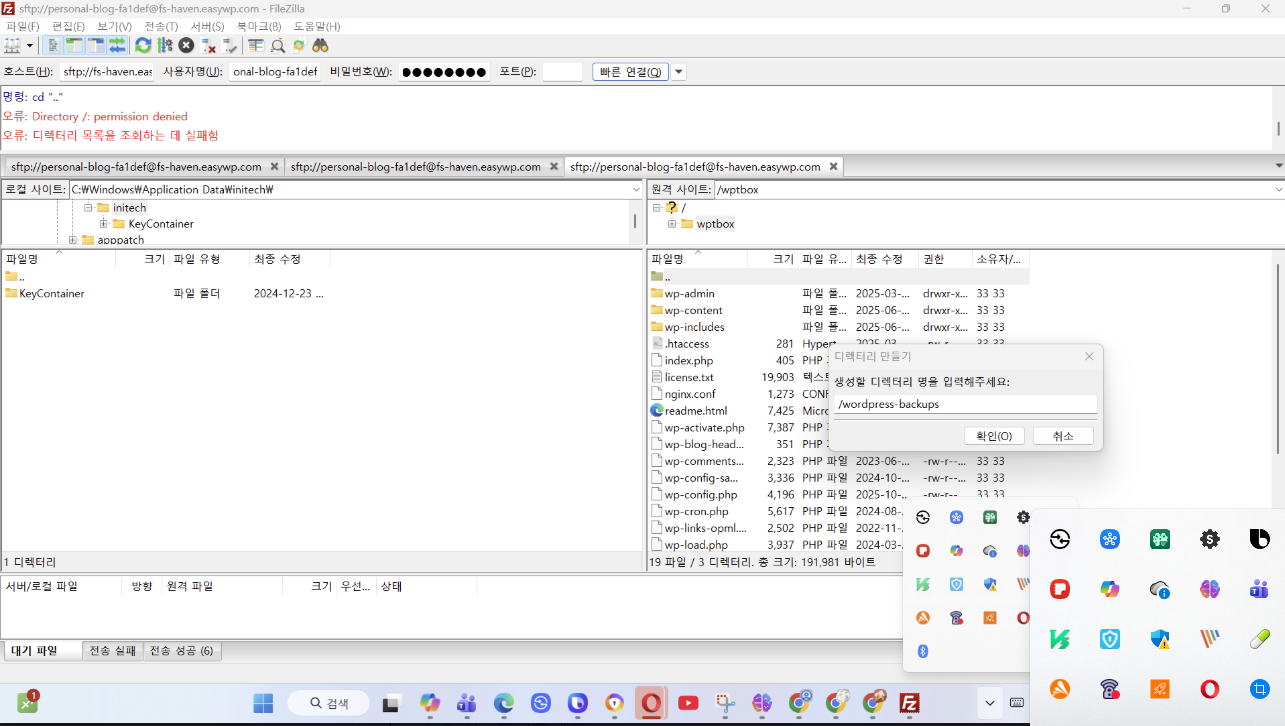Select the wp-includes folder row
The height and width of the screenshot is (726, 1285).
pos(840,327)
